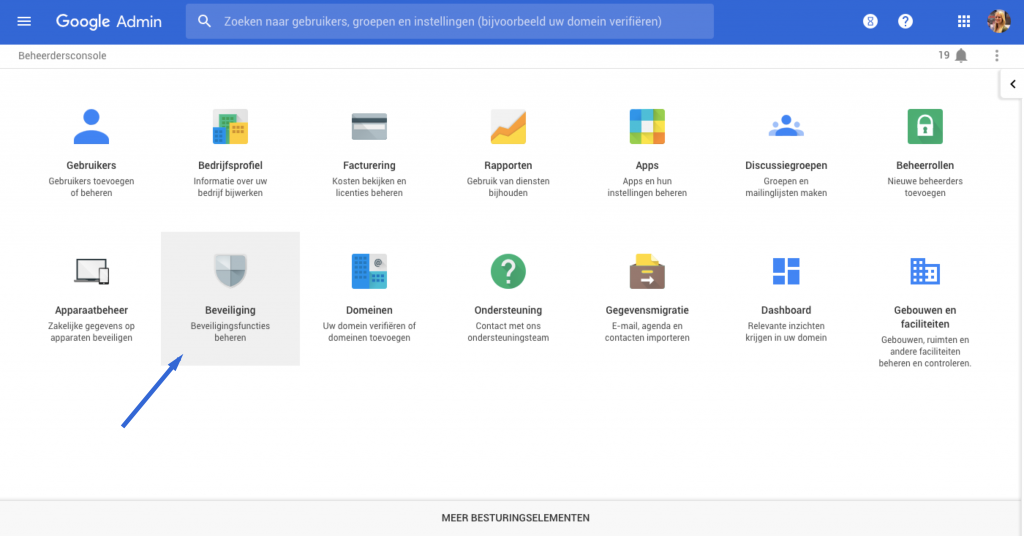Click 'Relevante inzichten krijgen in uw domein' text

pyautogui.click(x=786, y=332)
